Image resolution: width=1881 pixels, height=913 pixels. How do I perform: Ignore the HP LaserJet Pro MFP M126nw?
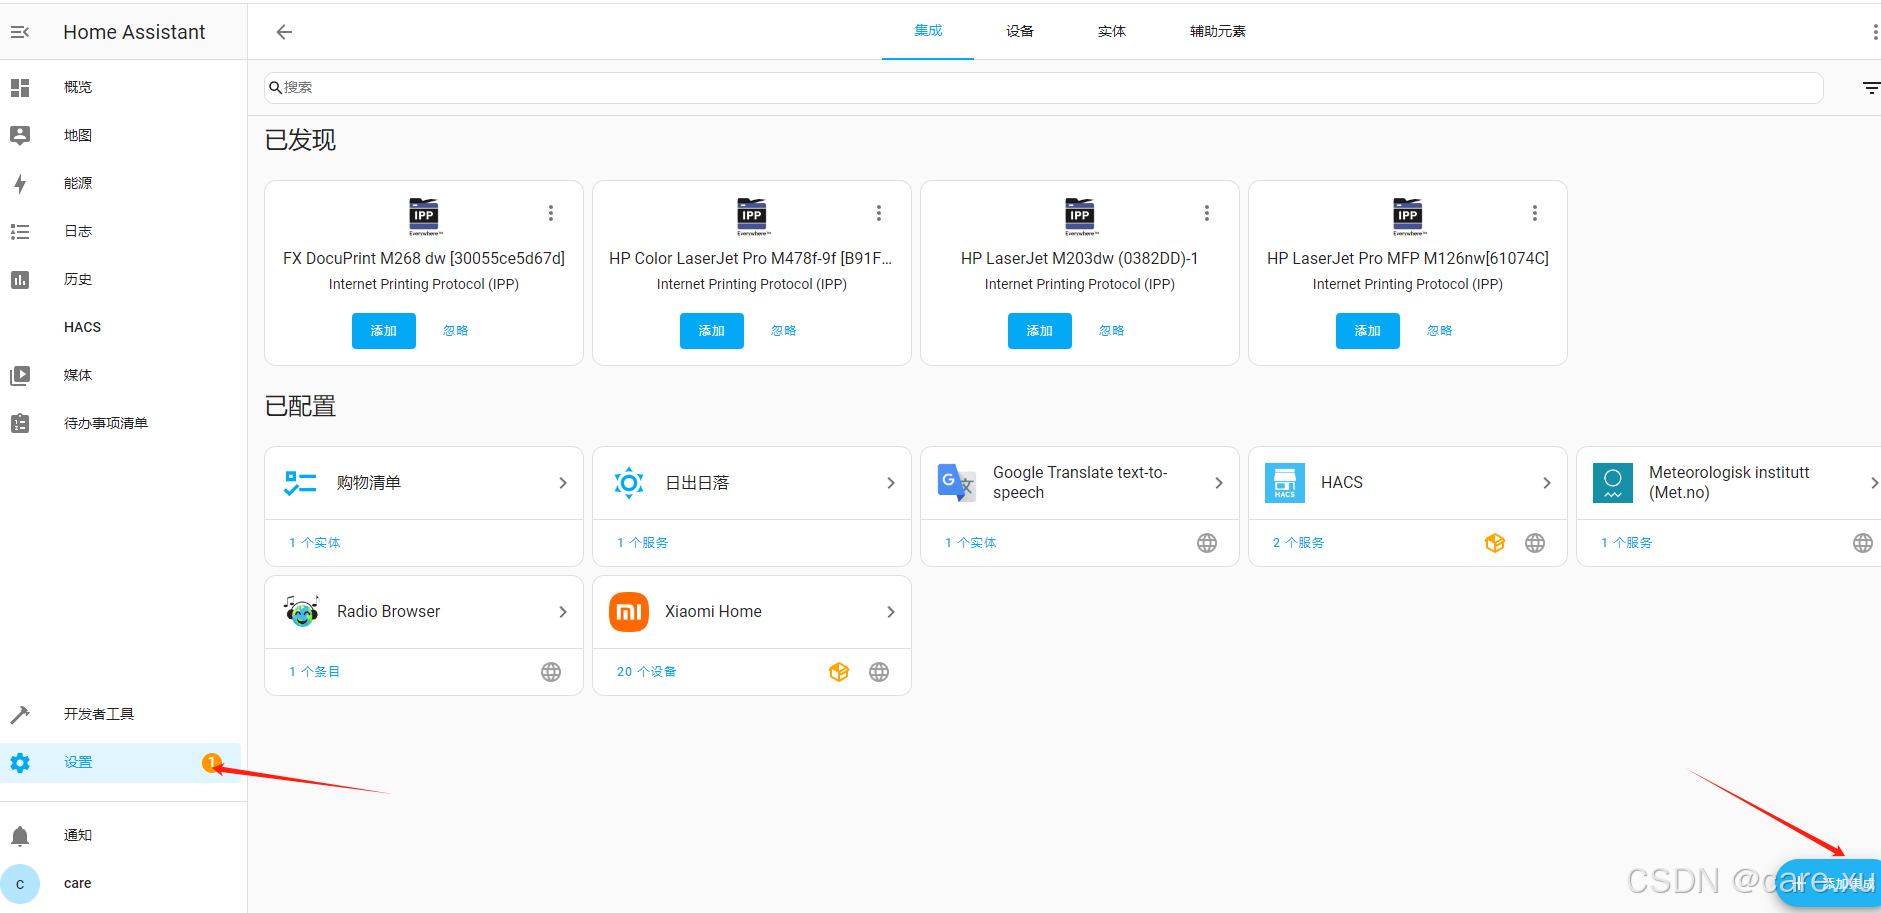[1440, 331]
